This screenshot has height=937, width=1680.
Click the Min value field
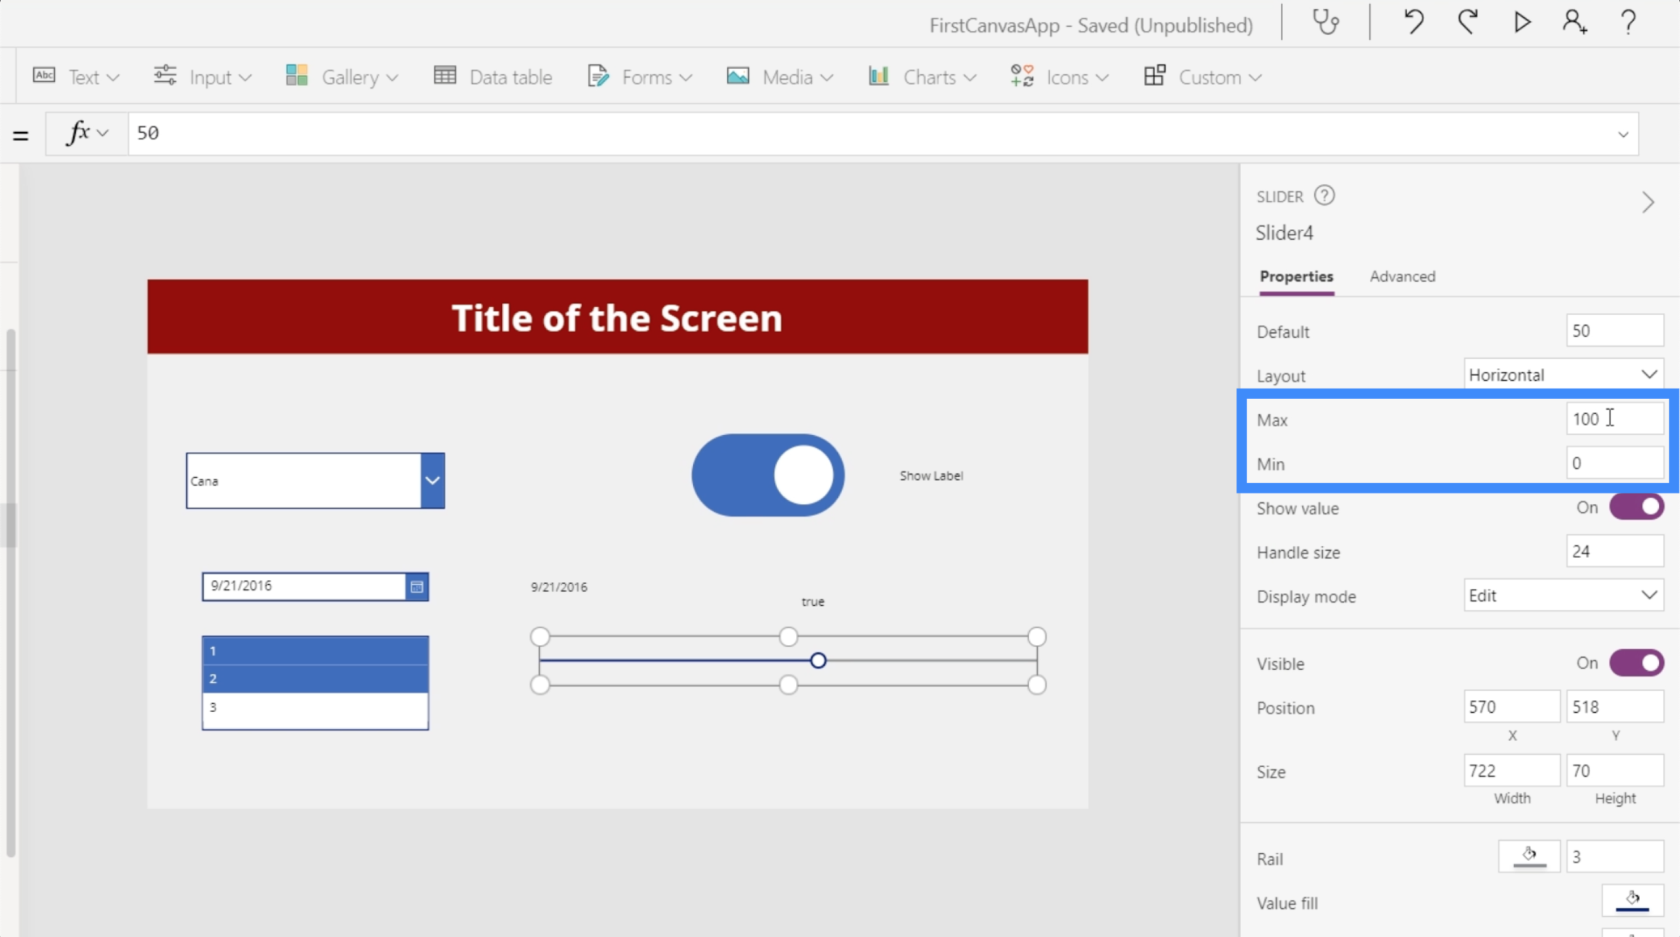(x=1614, y=463)
